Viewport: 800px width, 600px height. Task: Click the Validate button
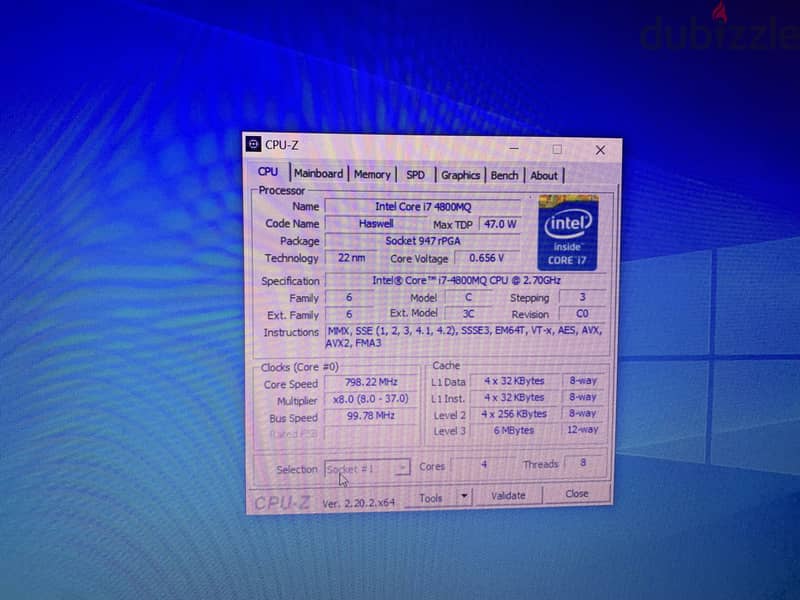[x=508, y=495]
